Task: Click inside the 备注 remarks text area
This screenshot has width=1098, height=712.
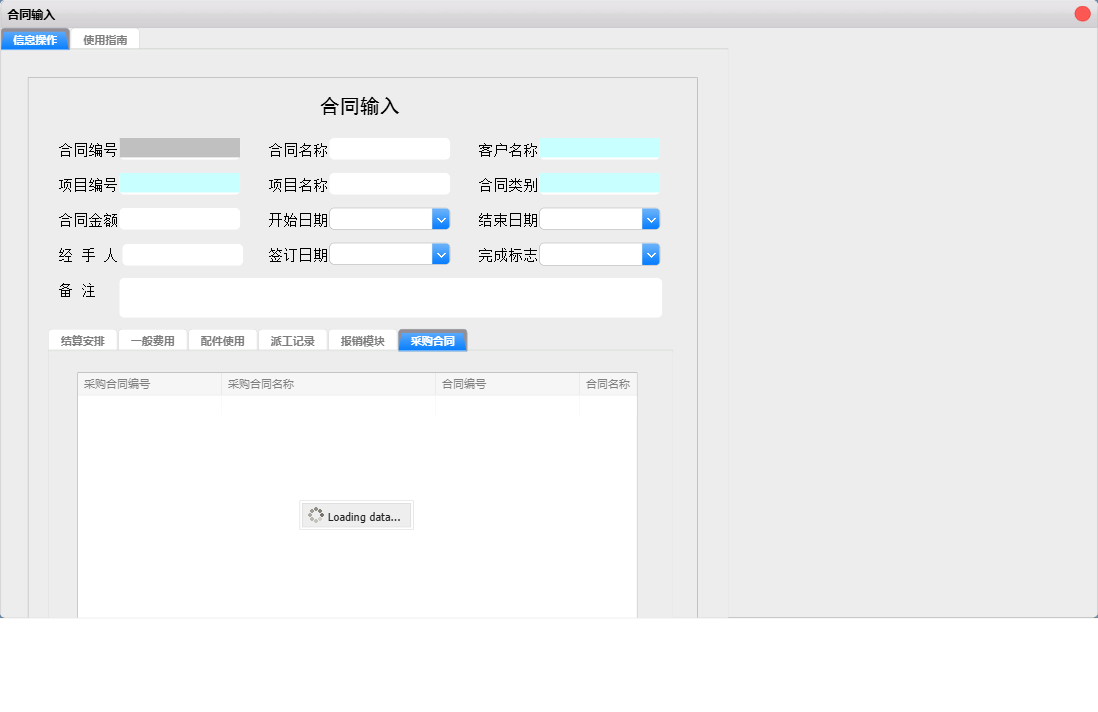Action: [390, 297]
